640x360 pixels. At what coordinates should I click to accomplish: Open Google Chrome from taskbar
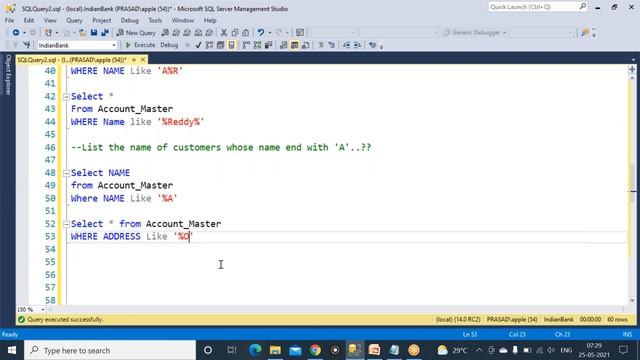click(x=315, y=350)
